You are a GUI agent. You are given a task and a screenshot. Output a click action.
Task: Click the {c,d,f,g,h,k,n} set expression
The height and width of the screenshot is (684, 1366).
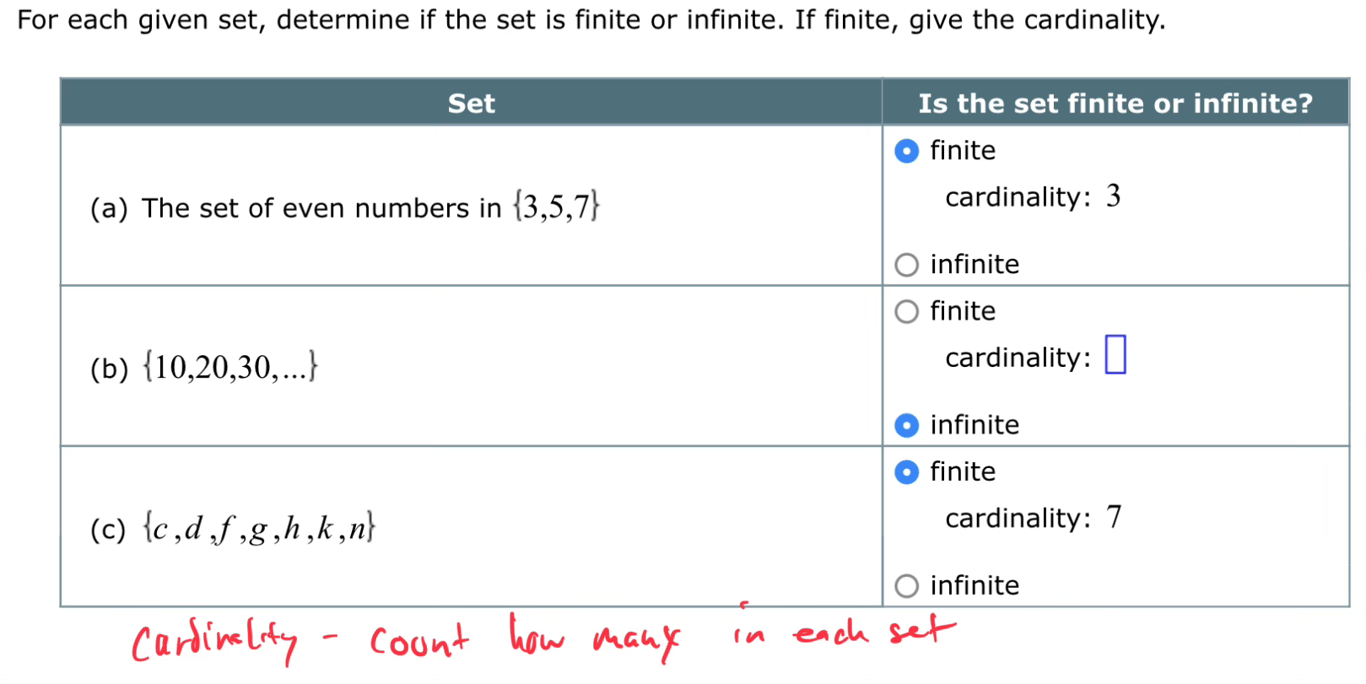coord(260,529)
